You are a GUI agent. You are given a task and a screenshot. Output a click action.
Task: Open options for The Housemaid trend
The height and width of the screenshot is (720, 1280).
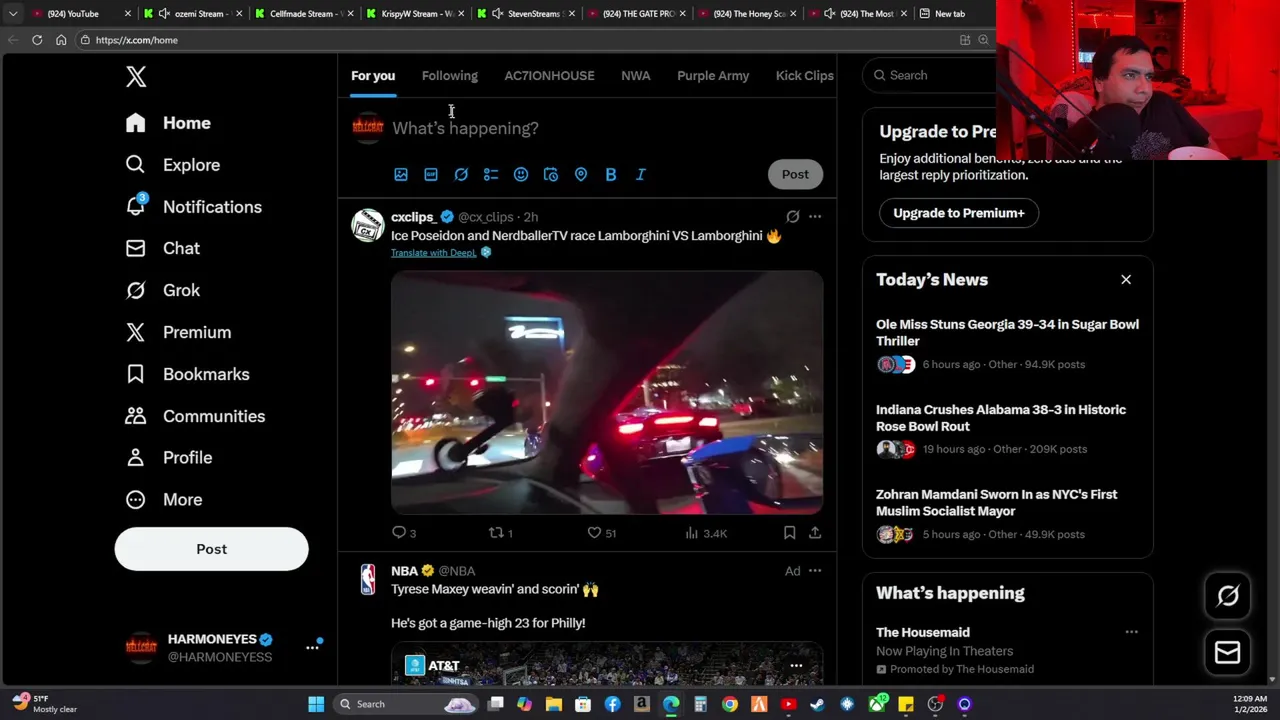pos(1131,632)
